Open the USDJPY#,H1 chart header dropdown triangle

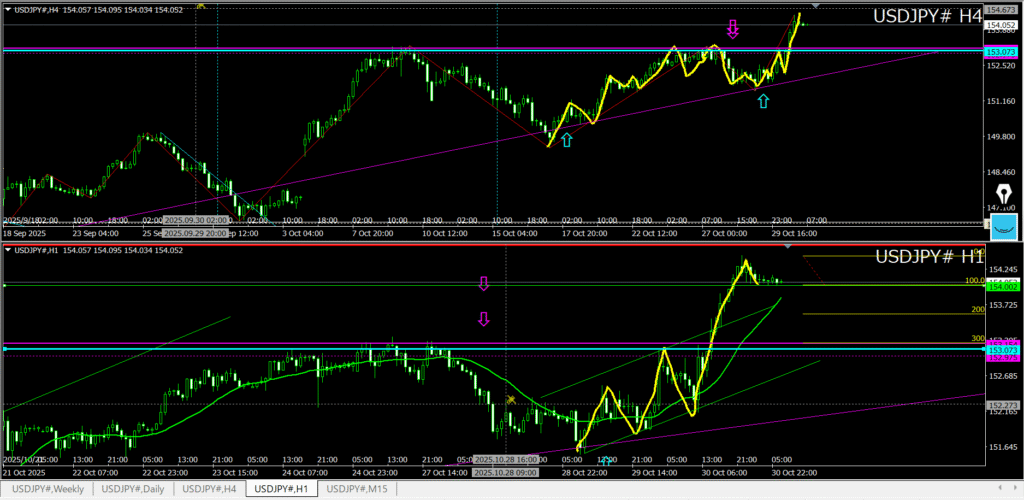pyautogui.click(x=8, y=250)
